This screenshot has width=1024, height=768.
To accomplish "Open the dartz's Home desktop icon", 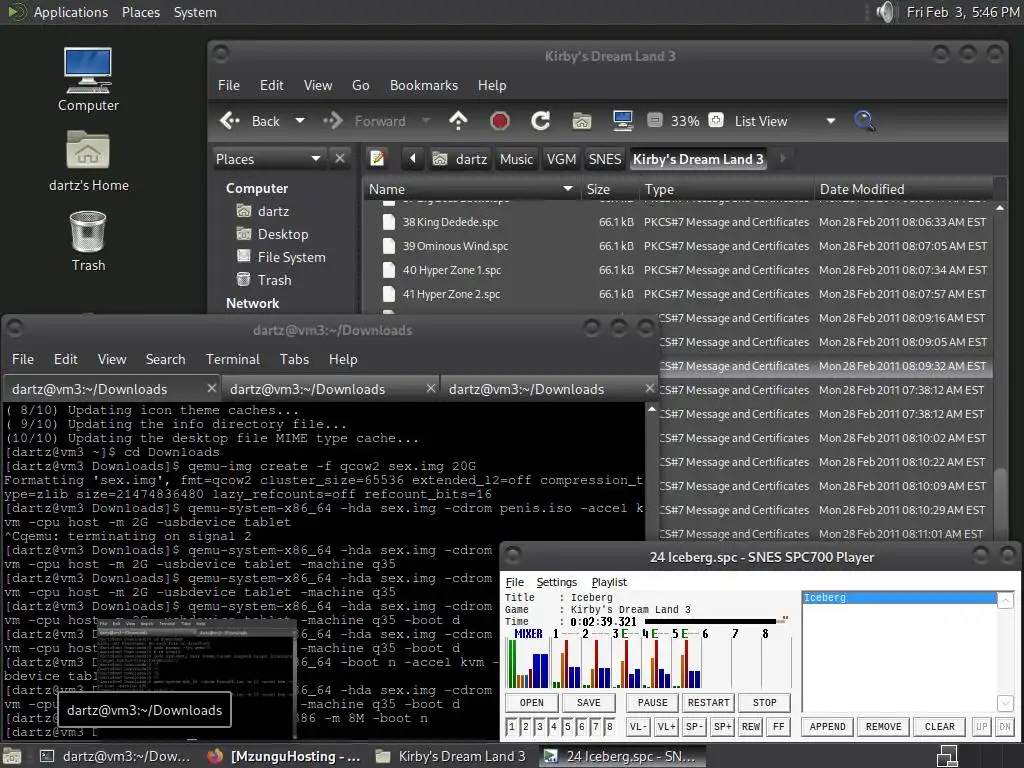I will (88, 161).
